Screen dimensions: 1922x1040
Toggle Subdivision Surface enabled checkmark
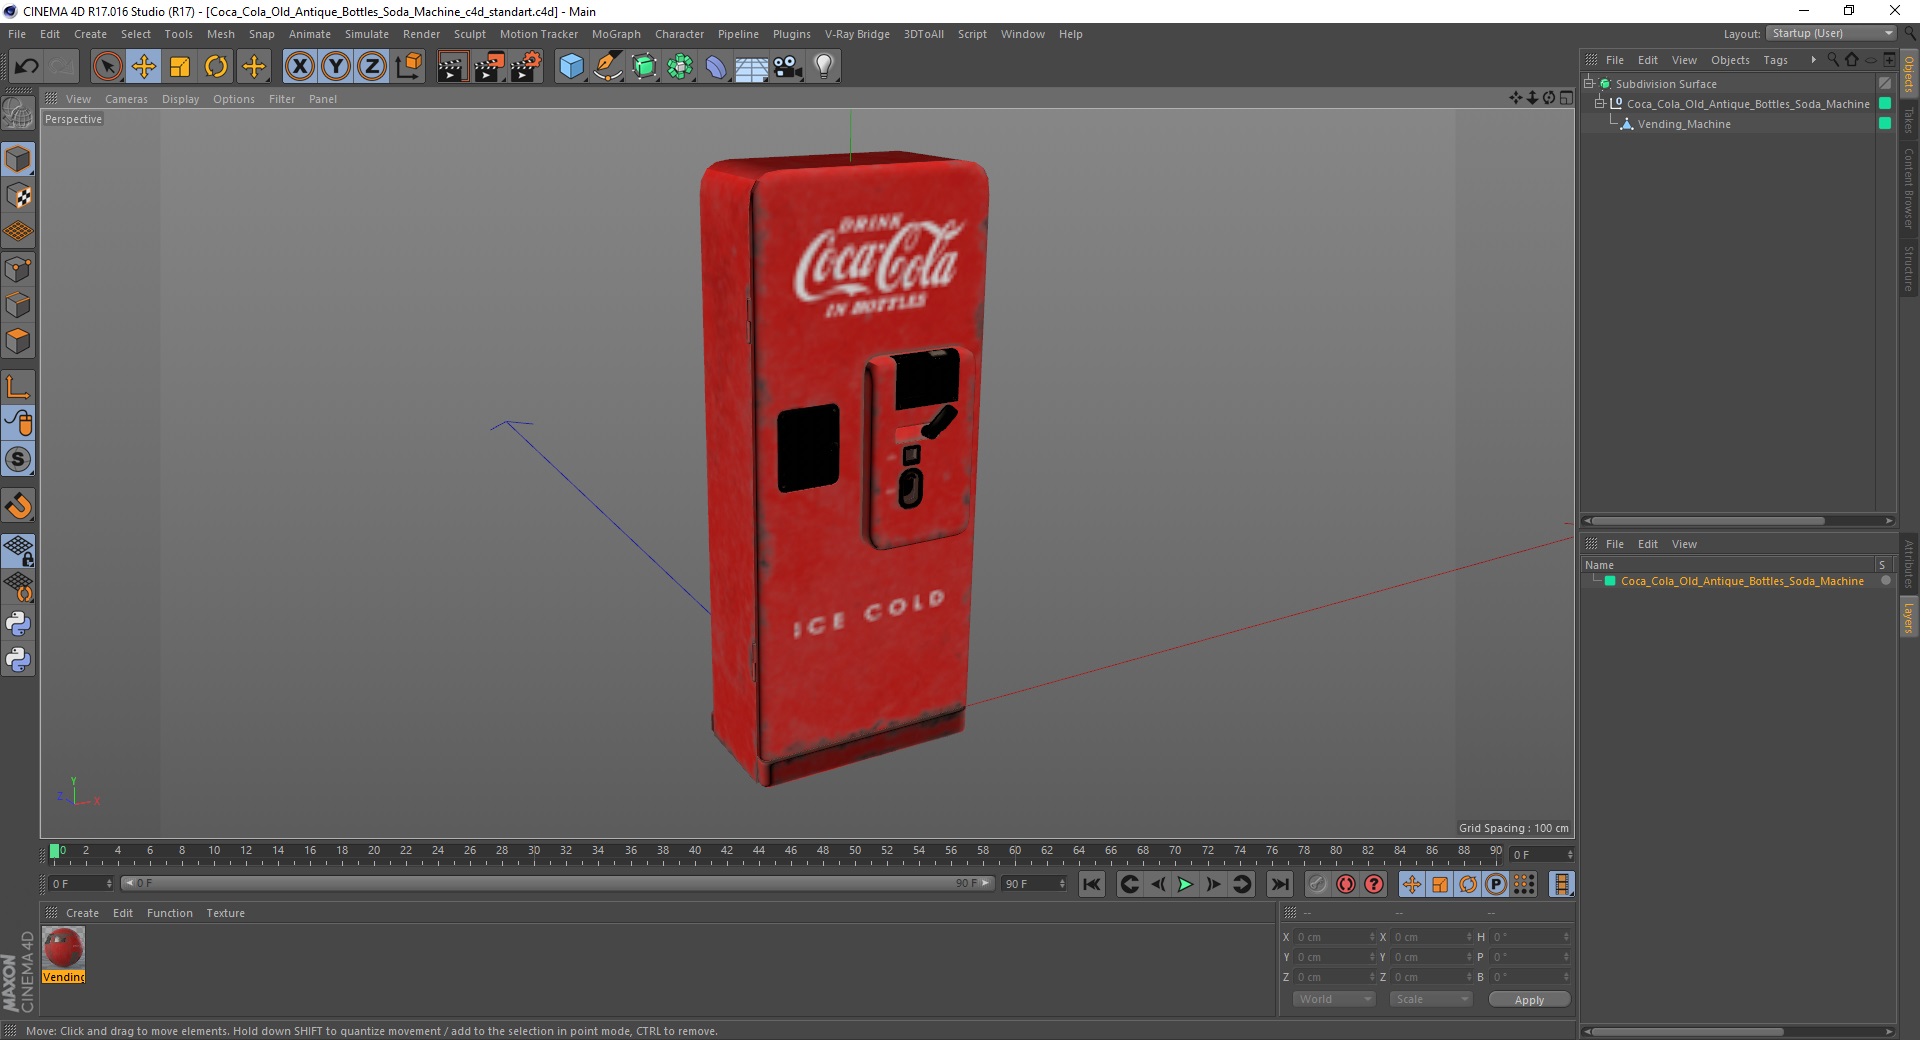click(x=1885, y=84)
